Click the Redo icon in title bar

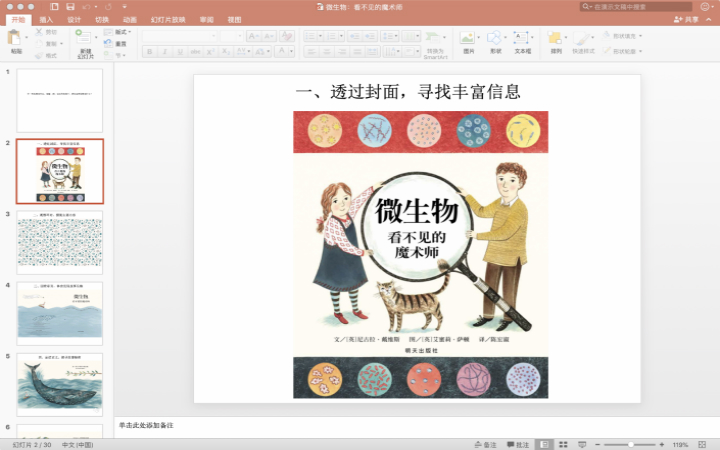tap(108, 6)
